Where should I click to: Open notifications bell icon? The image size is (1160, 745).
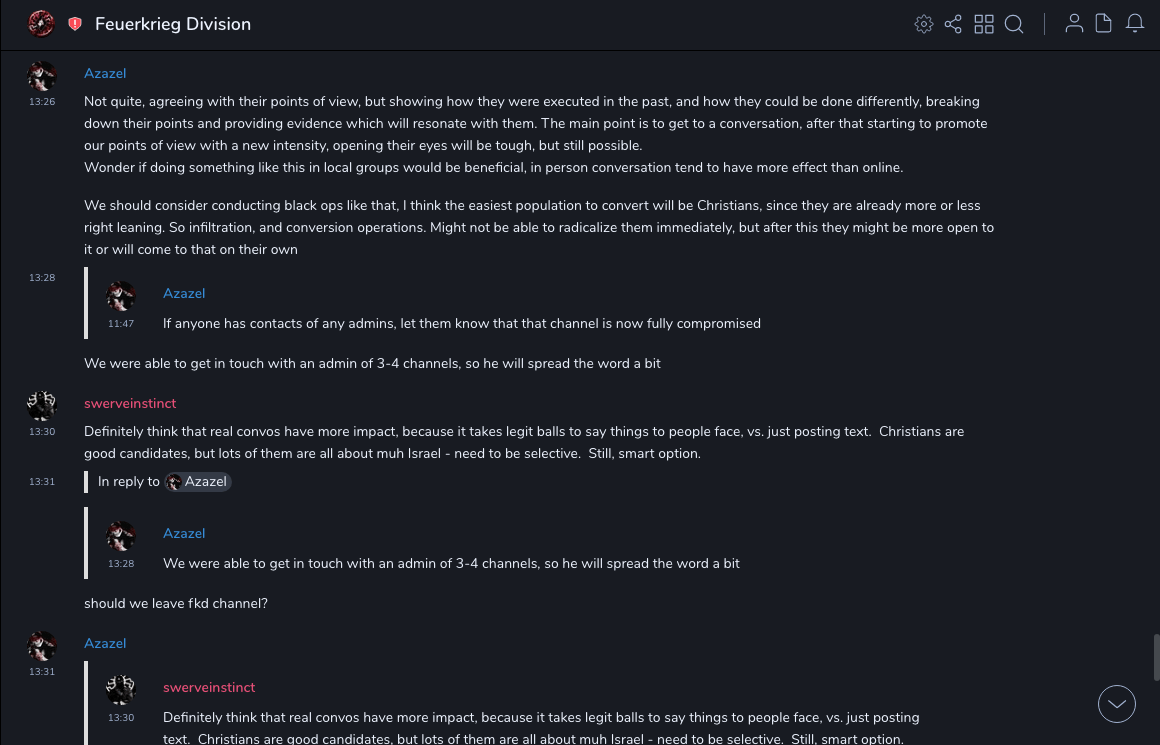click(x=1135, y=24)
